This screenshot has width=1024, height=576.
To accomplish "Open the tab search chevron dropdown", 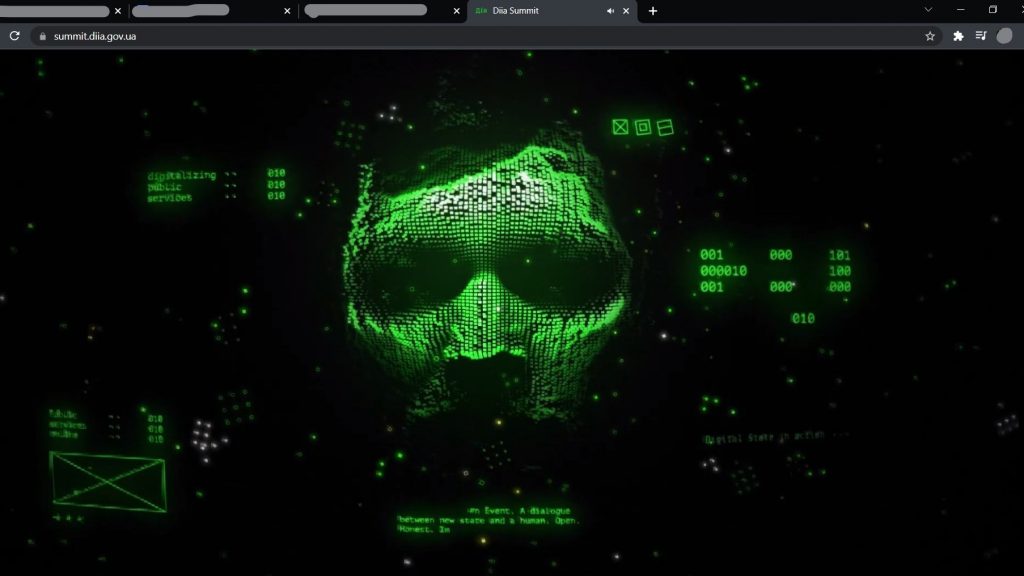I will [x=928, y=10].
